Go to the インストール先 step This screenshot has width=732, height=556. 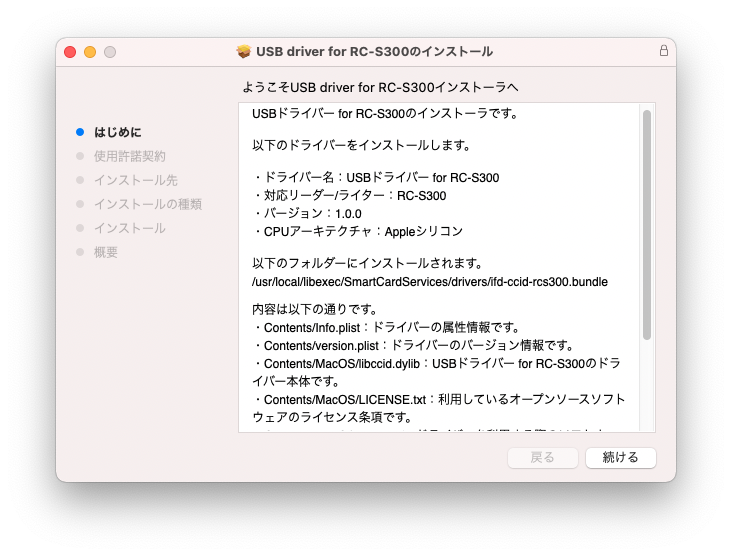coord(136,180)
